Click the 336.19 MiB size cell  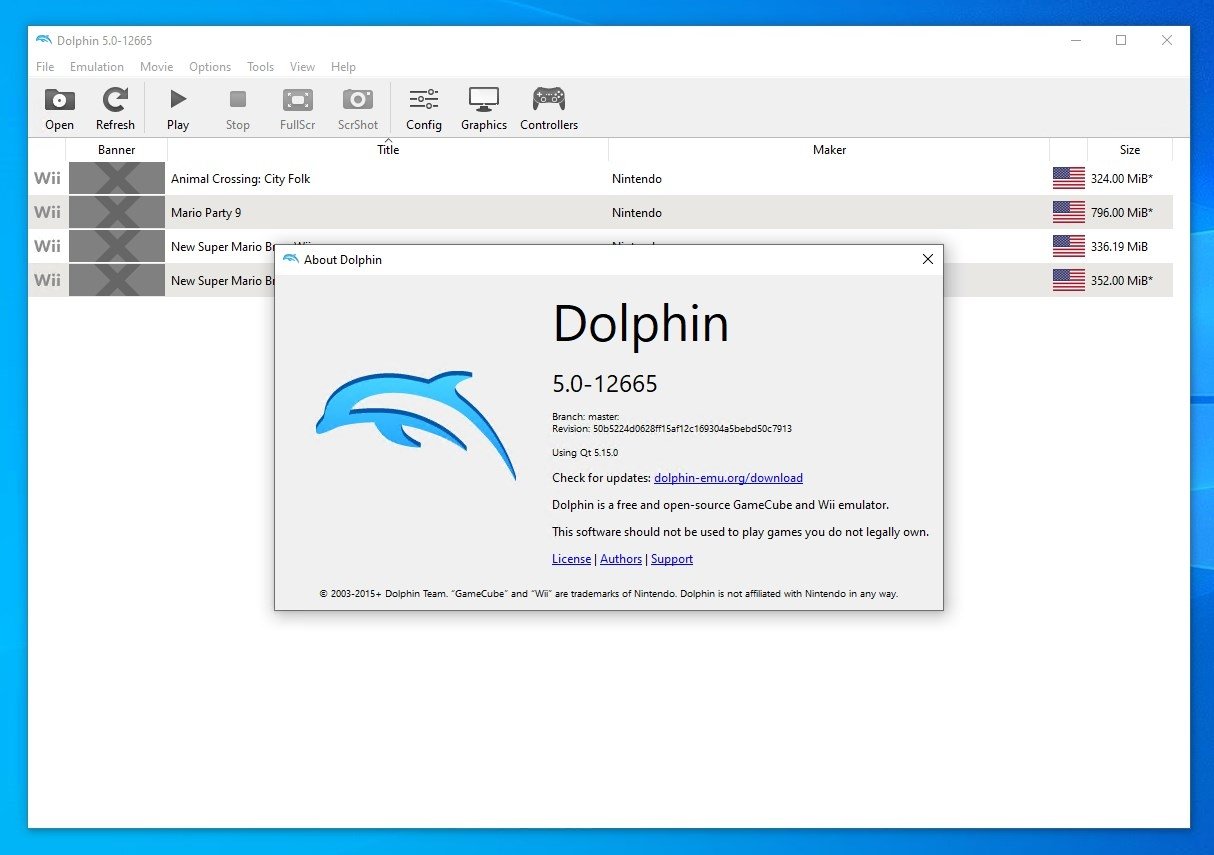click(1119, 247)
